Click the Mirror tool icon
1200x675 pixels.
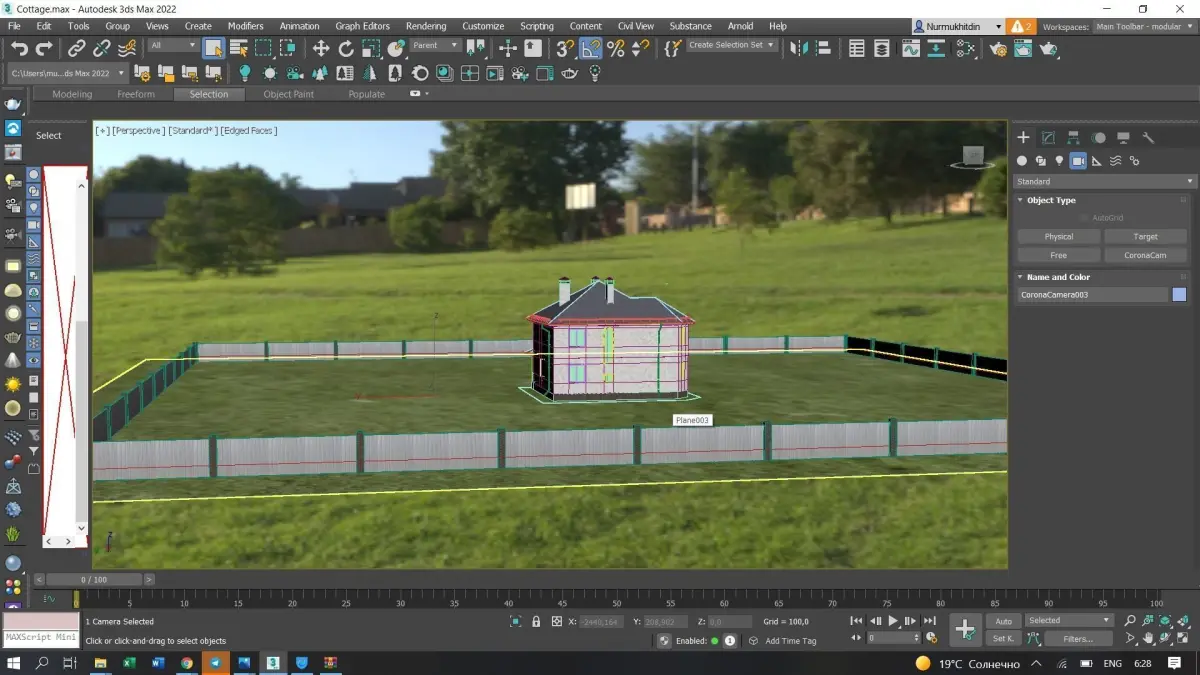pos(798,48)
